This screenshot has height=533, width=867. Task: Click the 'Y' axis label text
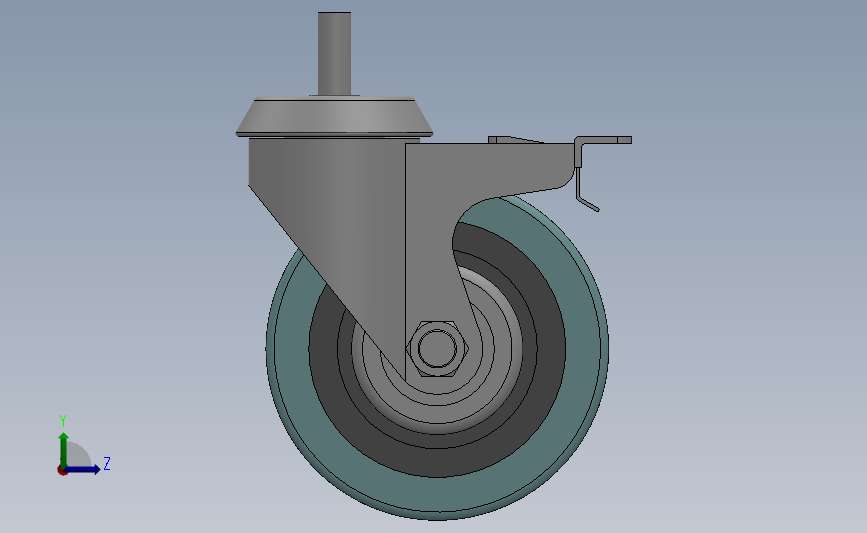(63, 421)
